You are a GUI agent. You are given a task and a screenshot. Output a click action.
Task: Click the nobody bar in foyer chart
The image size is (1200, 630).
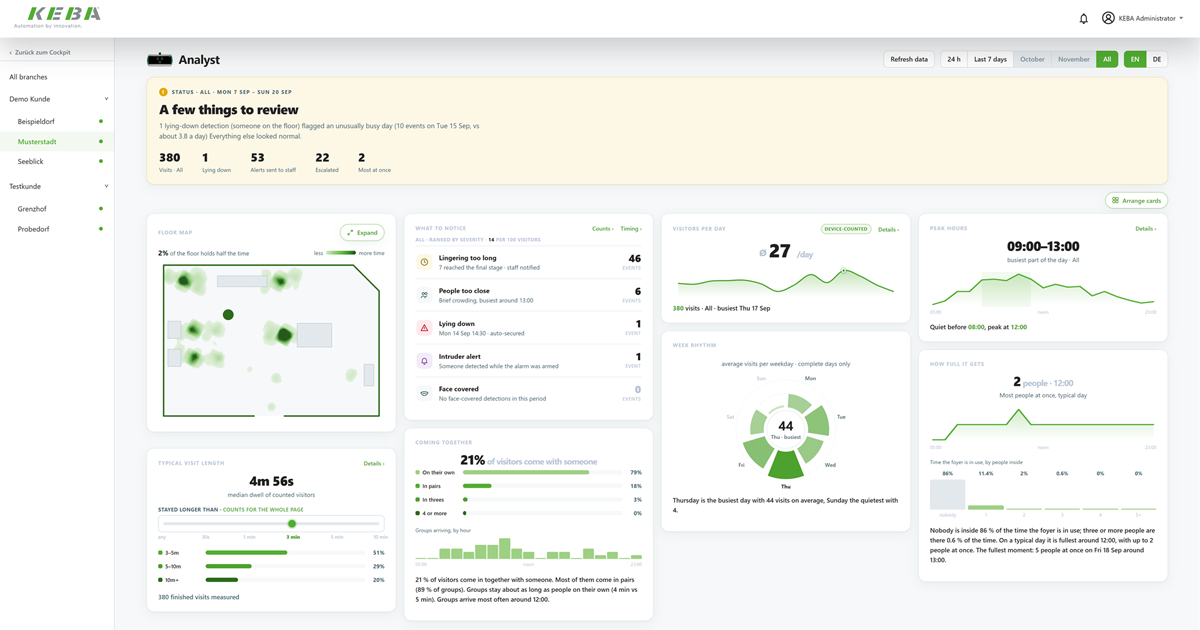(948, 494)
